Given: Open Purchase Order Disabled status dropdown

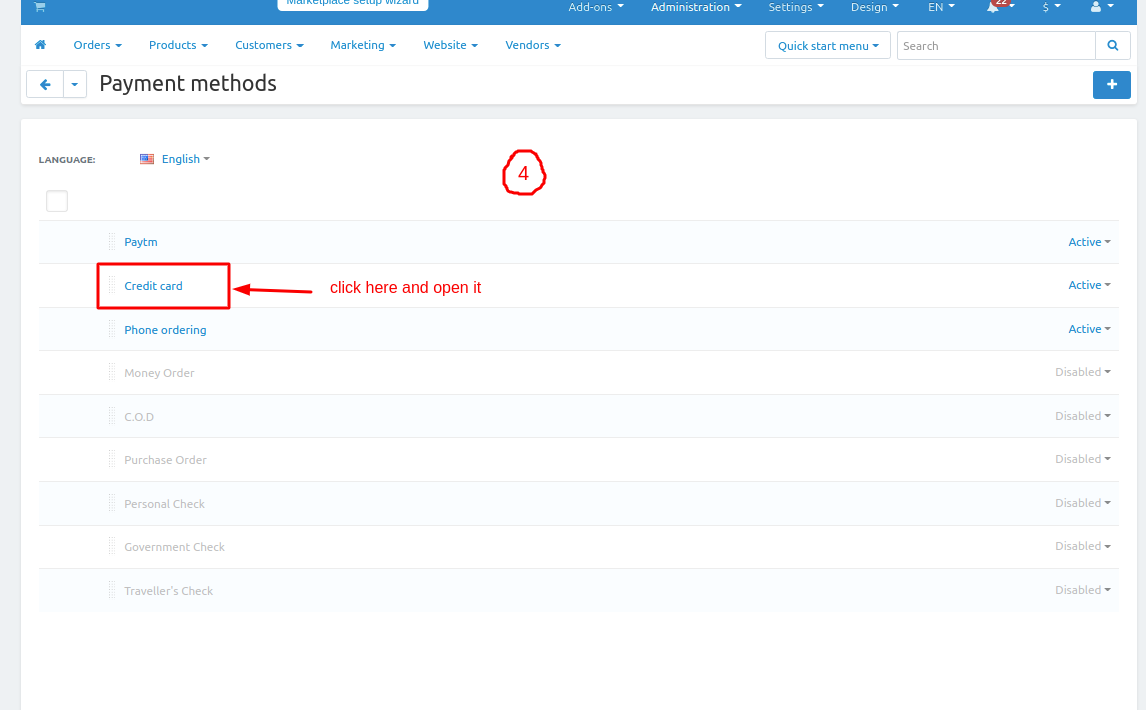Looking at the screenshot, I should (x=1082, y=459).
